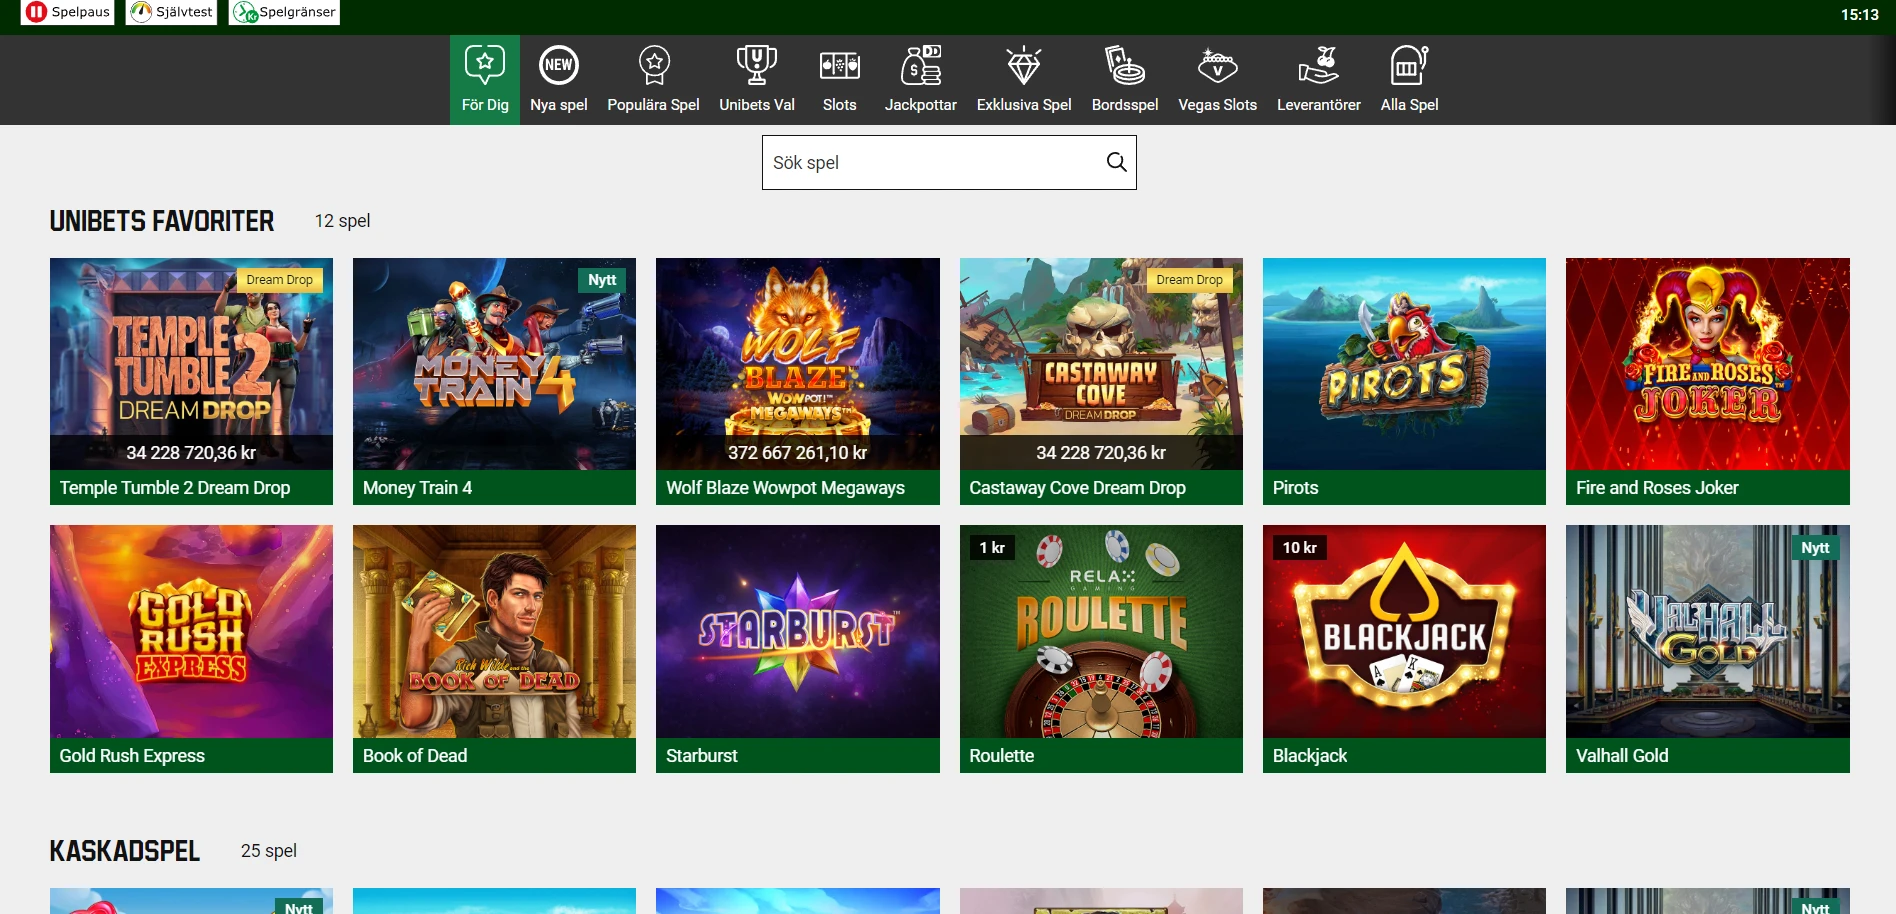1896x914 pixels.
Task: Click the Spelpaus pause icon
Action: tap(36, 12)
